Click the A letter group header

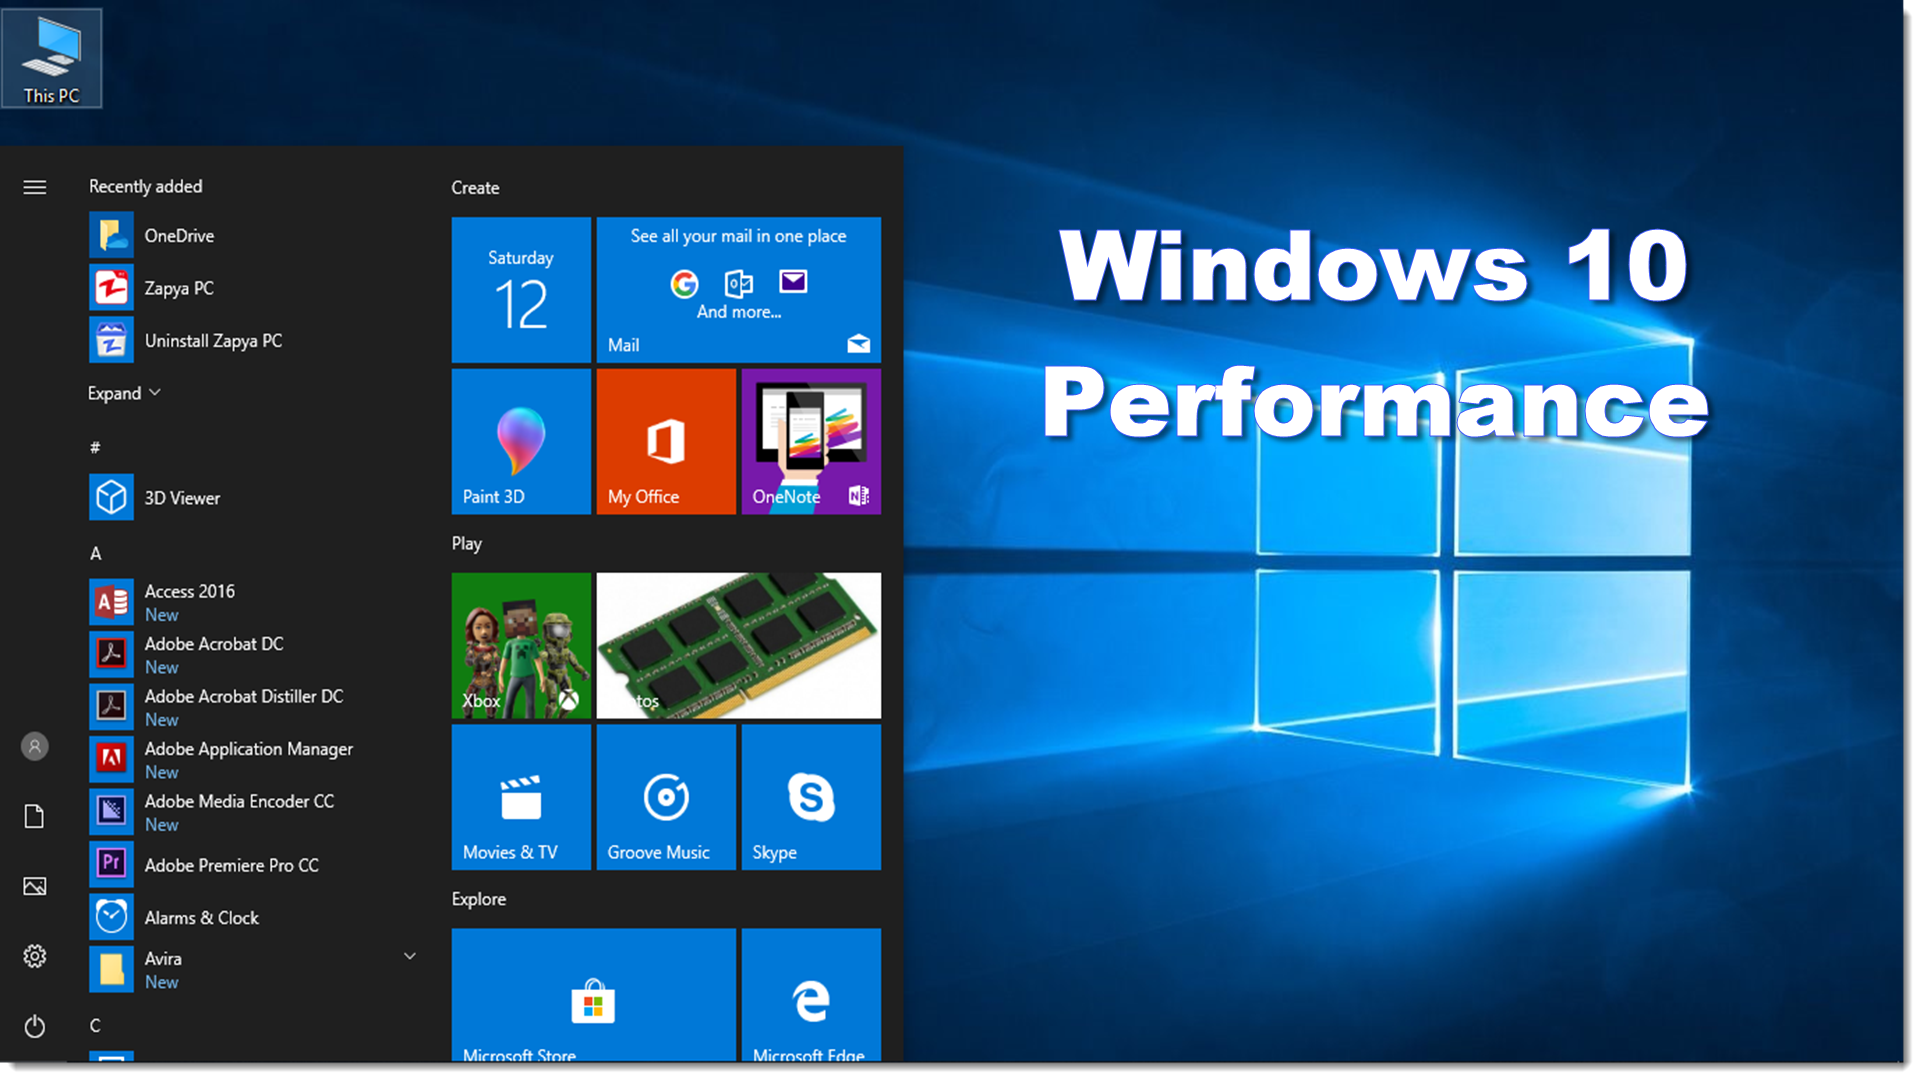[96, 553]
